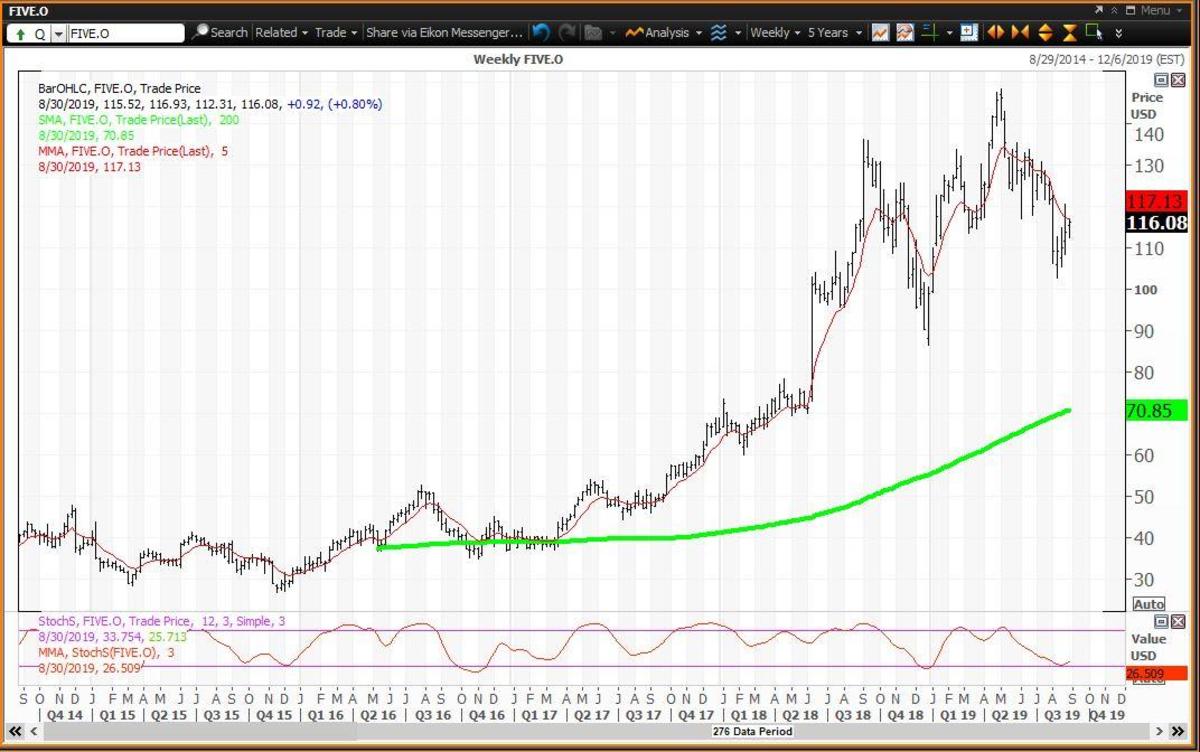Click the green crosshair tool icon
Viewport: 1200px width, 752px height.
point(929,32)
